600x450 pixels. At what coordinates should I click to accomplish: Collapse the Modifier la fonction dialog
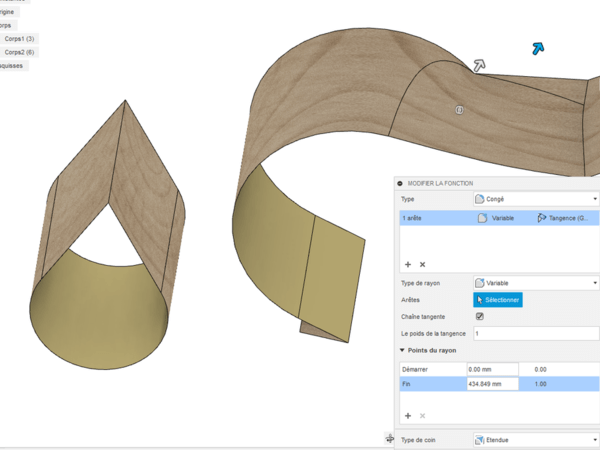click(x=402, y=183)
